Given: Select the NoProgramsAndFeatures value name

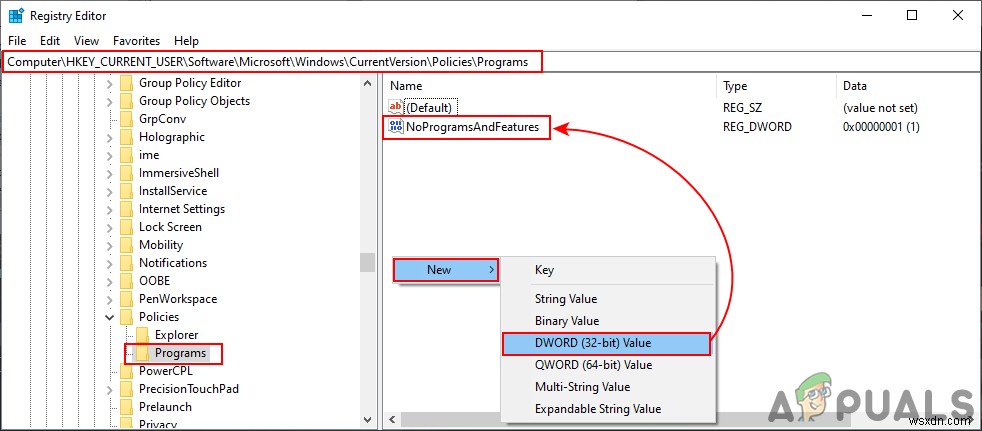Looking at the screenshot, I should (x=473, y=127).
